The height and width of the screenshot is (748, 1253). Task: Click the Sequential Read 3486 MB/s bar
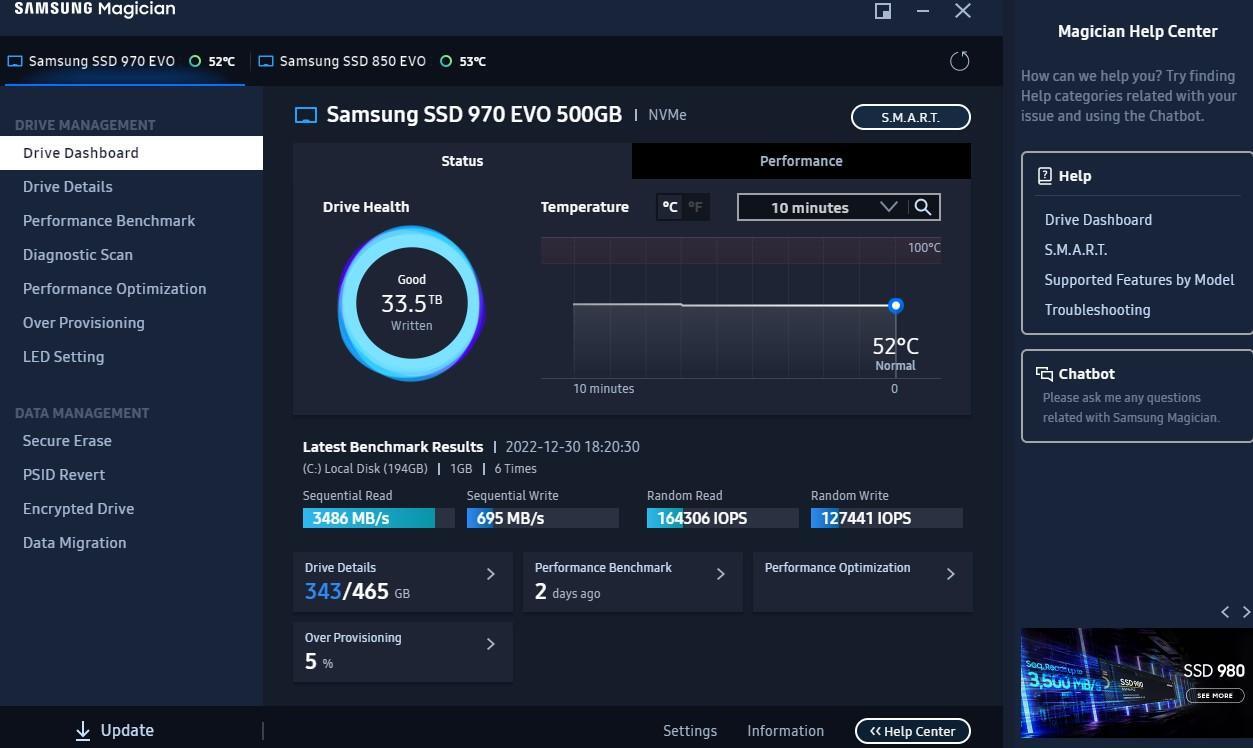(378, 518)
